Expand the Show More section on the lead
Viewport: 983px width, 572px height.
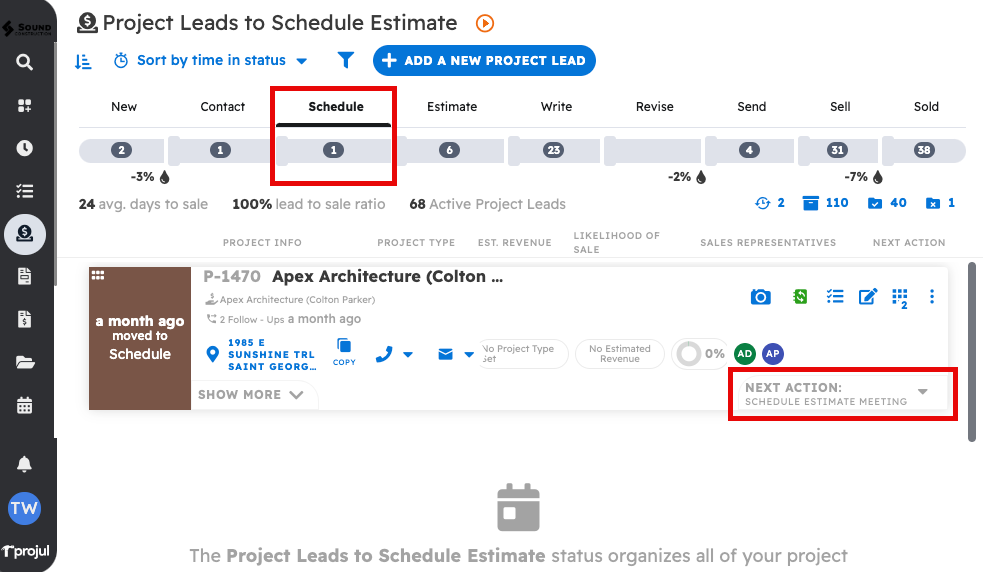(250, 395)
